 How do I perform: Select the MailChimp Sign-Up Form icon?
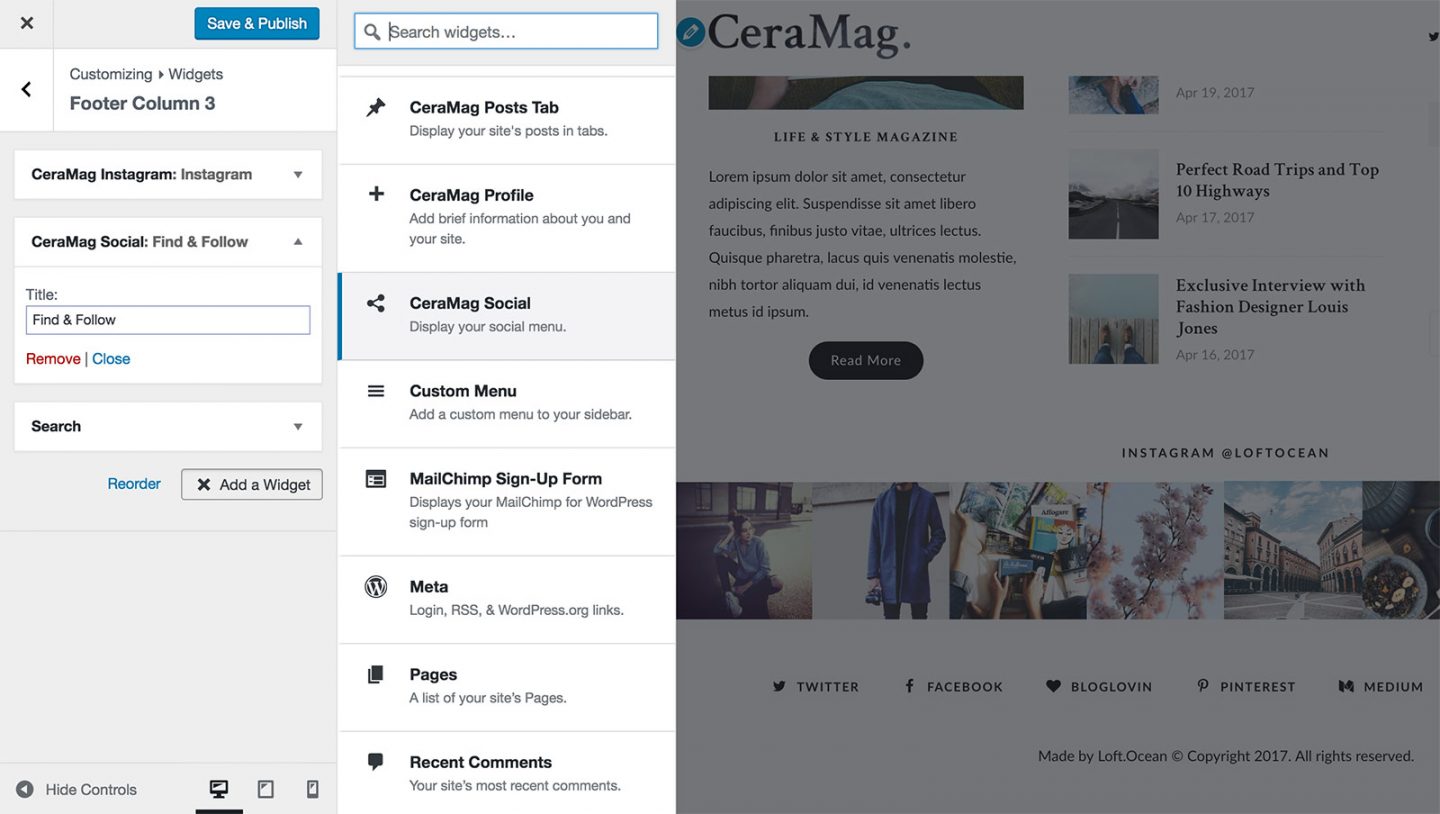point(375,479)
